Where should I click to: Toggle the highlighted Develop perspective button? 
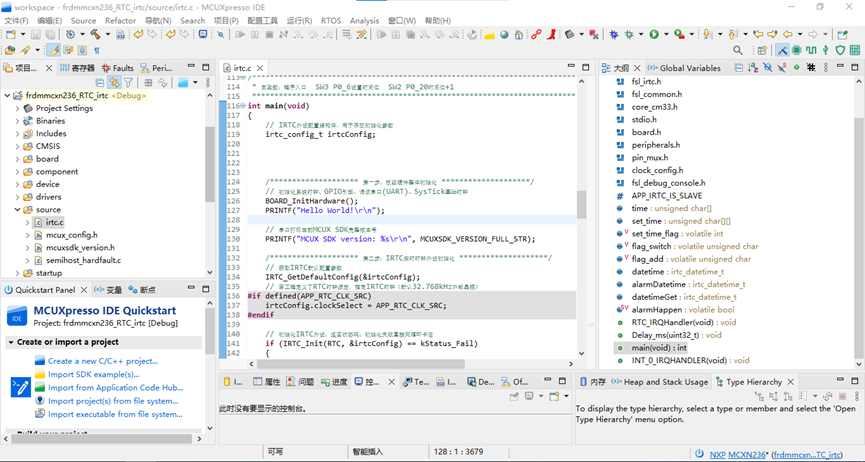[782, 50]
